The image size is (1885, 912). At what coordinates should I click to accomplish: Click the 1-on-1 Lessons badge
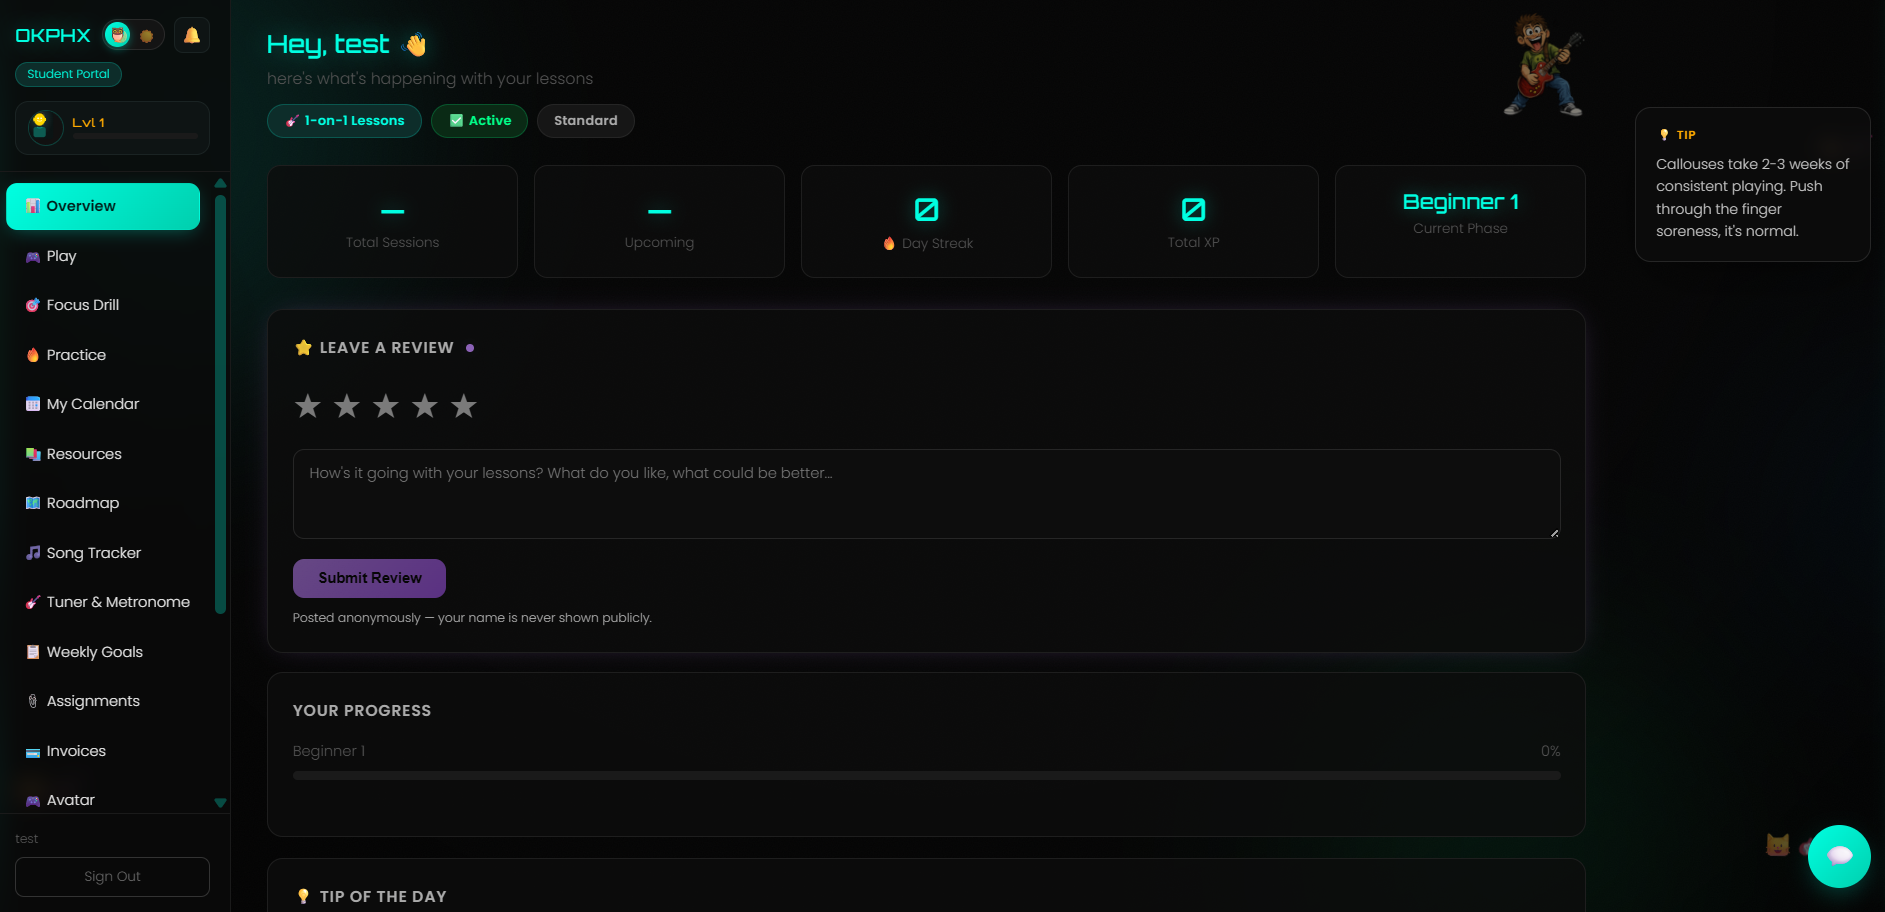point(344,121)
